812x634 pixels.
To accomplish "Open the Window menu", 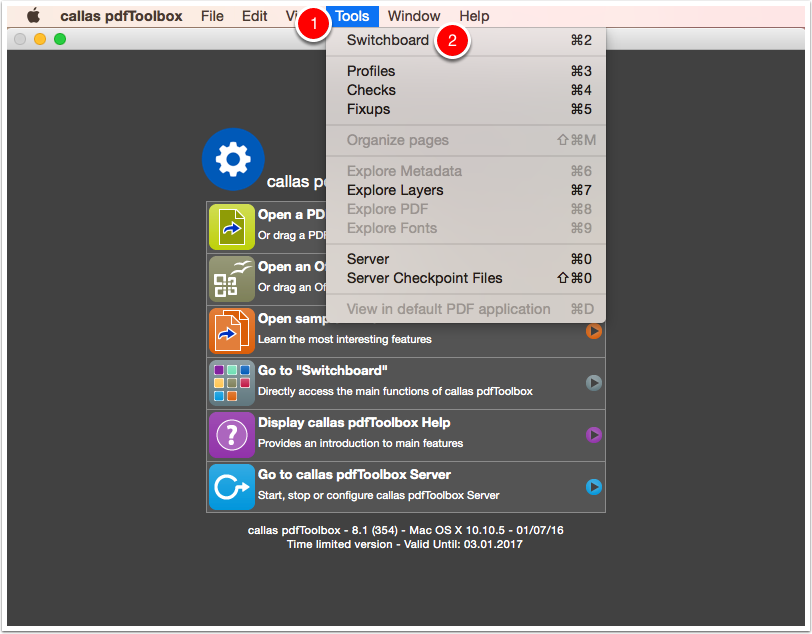I will pyautogui.click(x=414, y=16).
